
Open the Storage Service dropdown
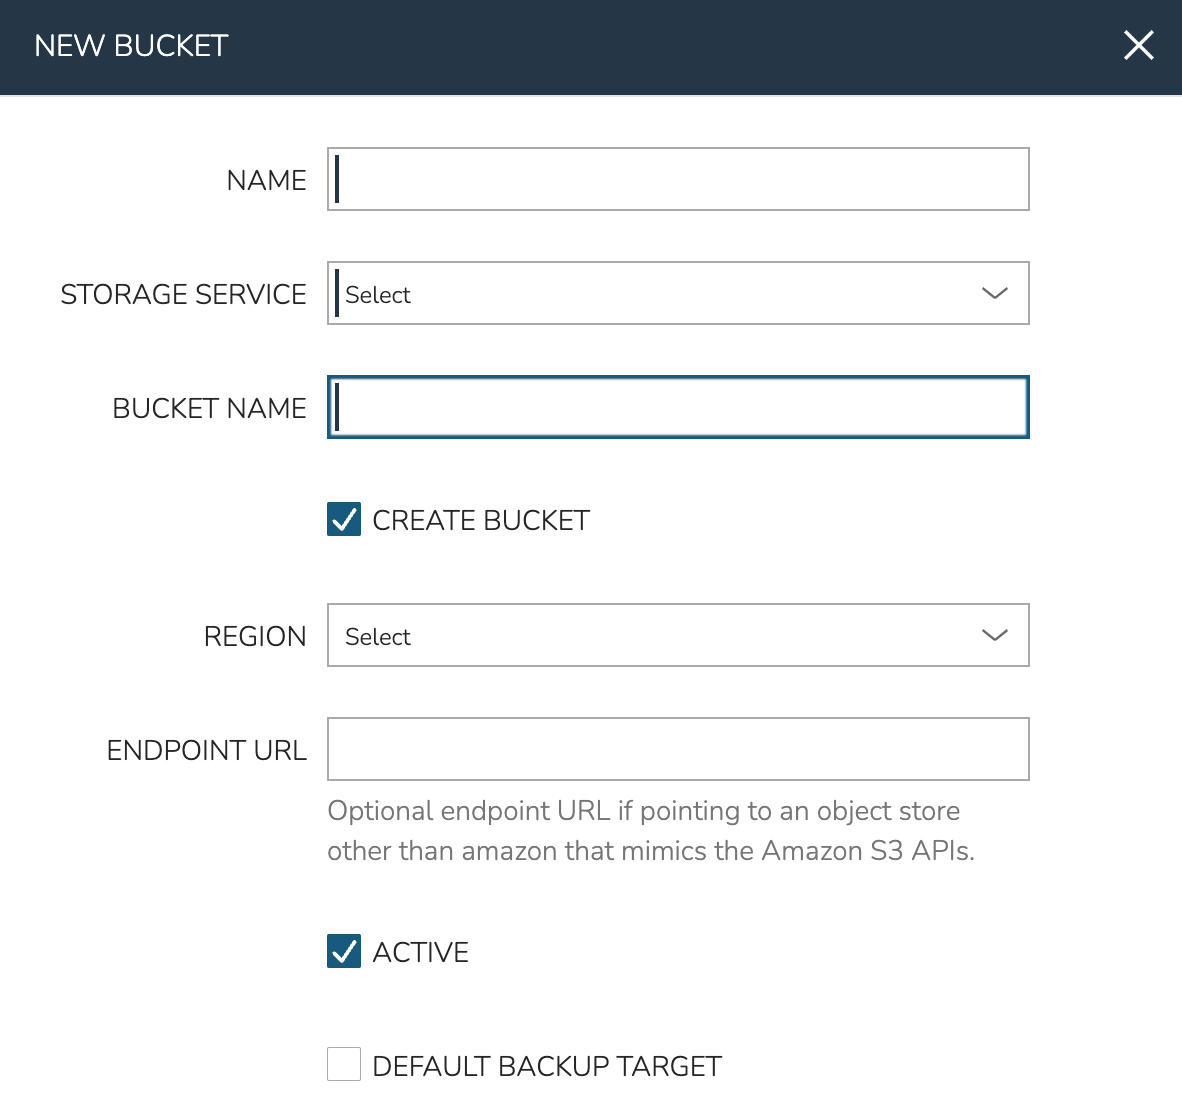[660, 294]
